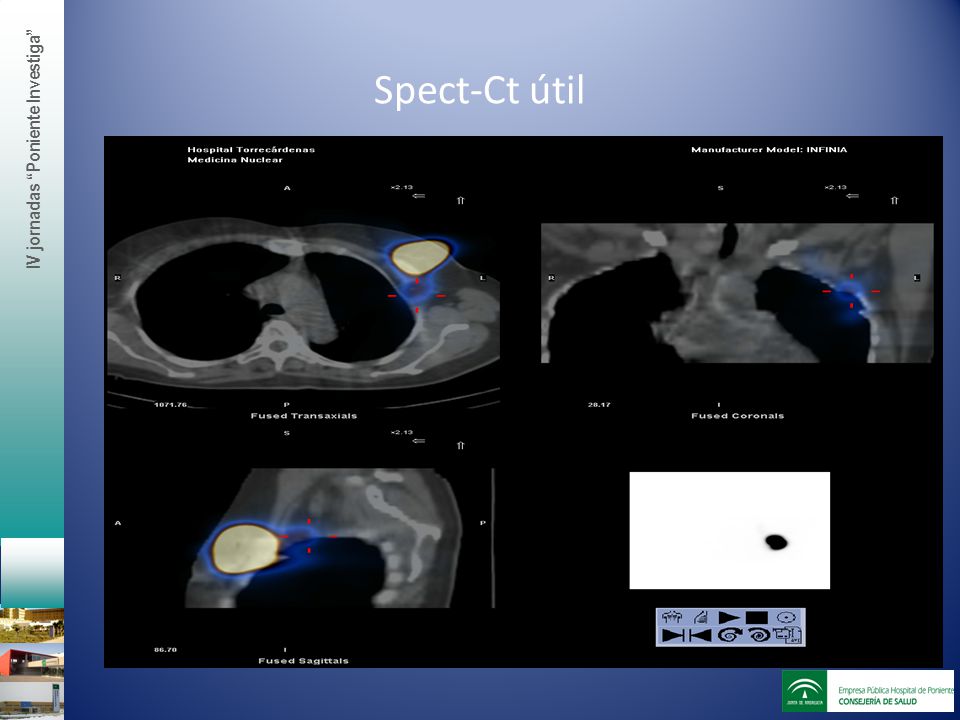The width and height of the screenshot is (960, 720).
Task: Click the Junta de Andalucía green logo
Action: (x=804, y=691)
